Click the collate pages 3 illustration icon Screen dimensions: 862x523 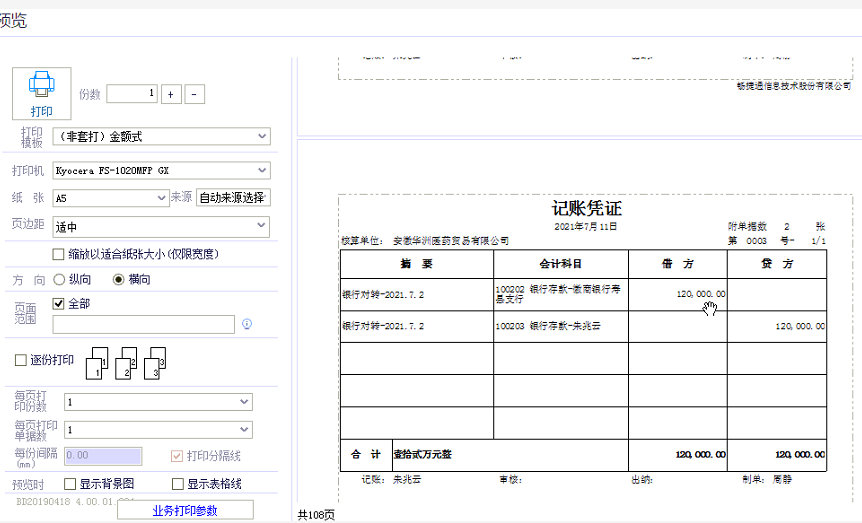(x=156, y=364)
